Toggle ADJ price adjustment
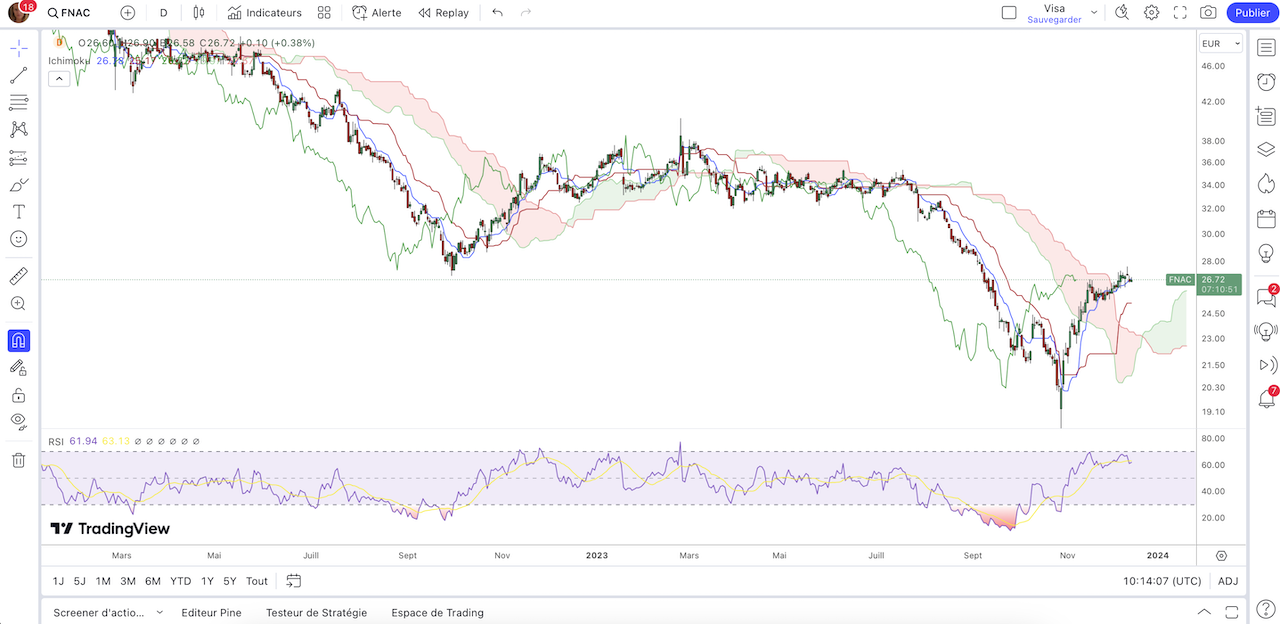Image resolution: width=1280 pixels, height=624 pixels. [1228, 581]
